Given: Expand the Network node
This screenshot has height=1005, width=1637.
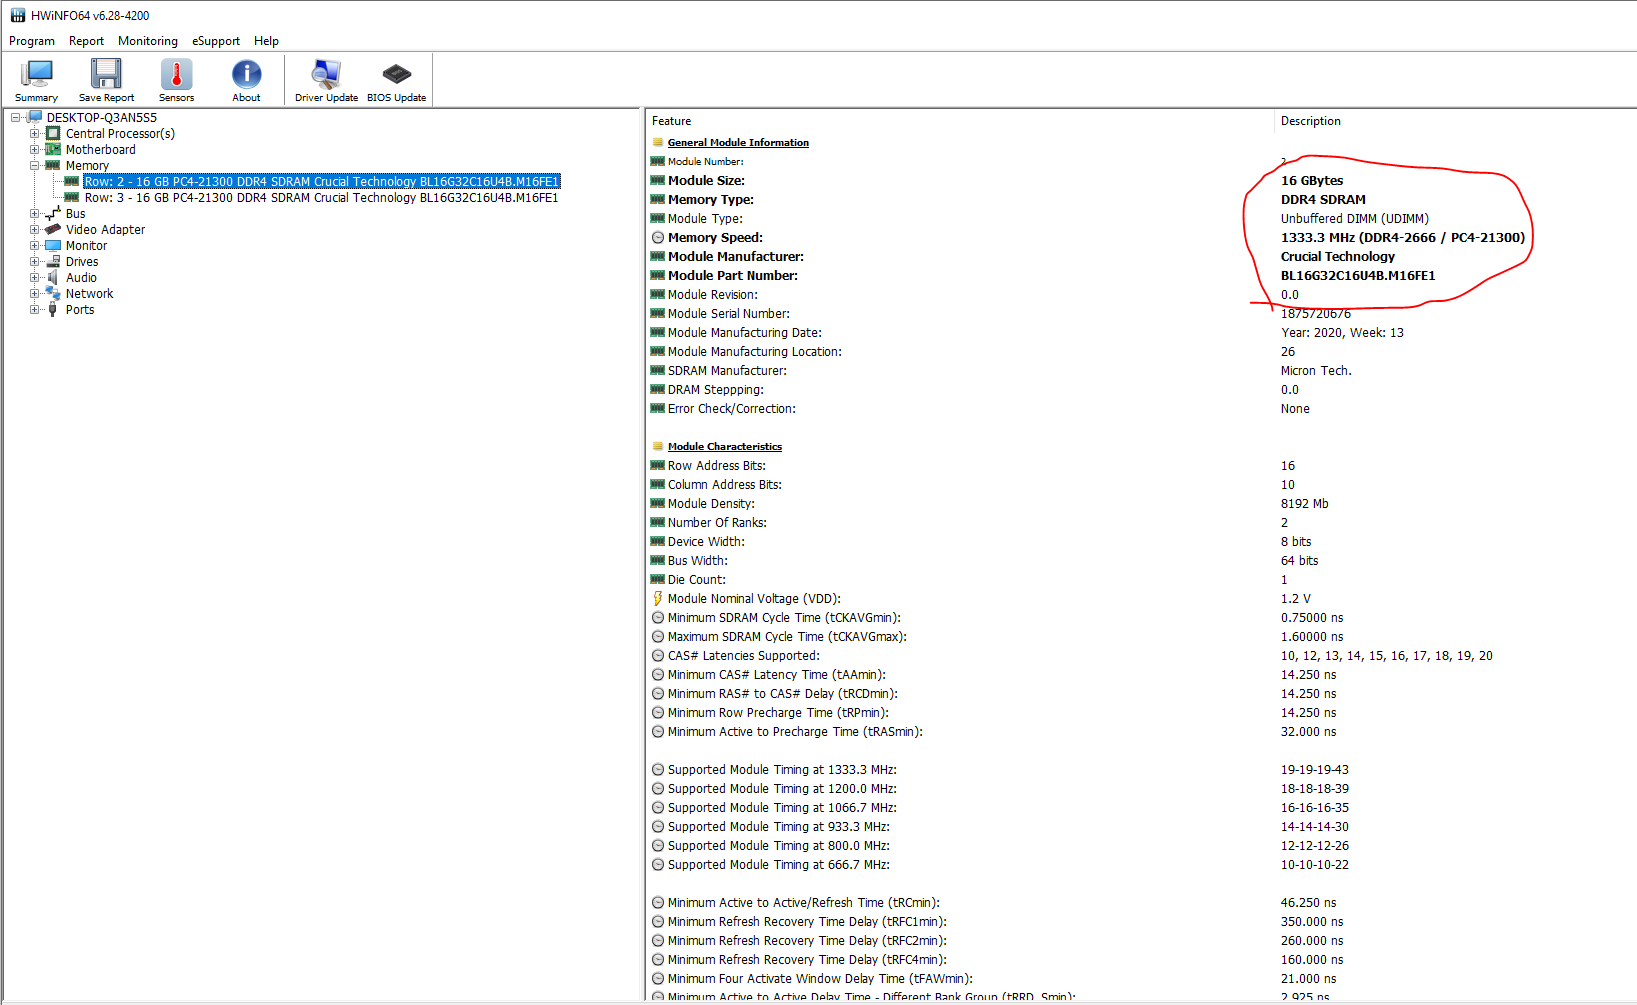Looking at the screenshot, I should 34,293.
